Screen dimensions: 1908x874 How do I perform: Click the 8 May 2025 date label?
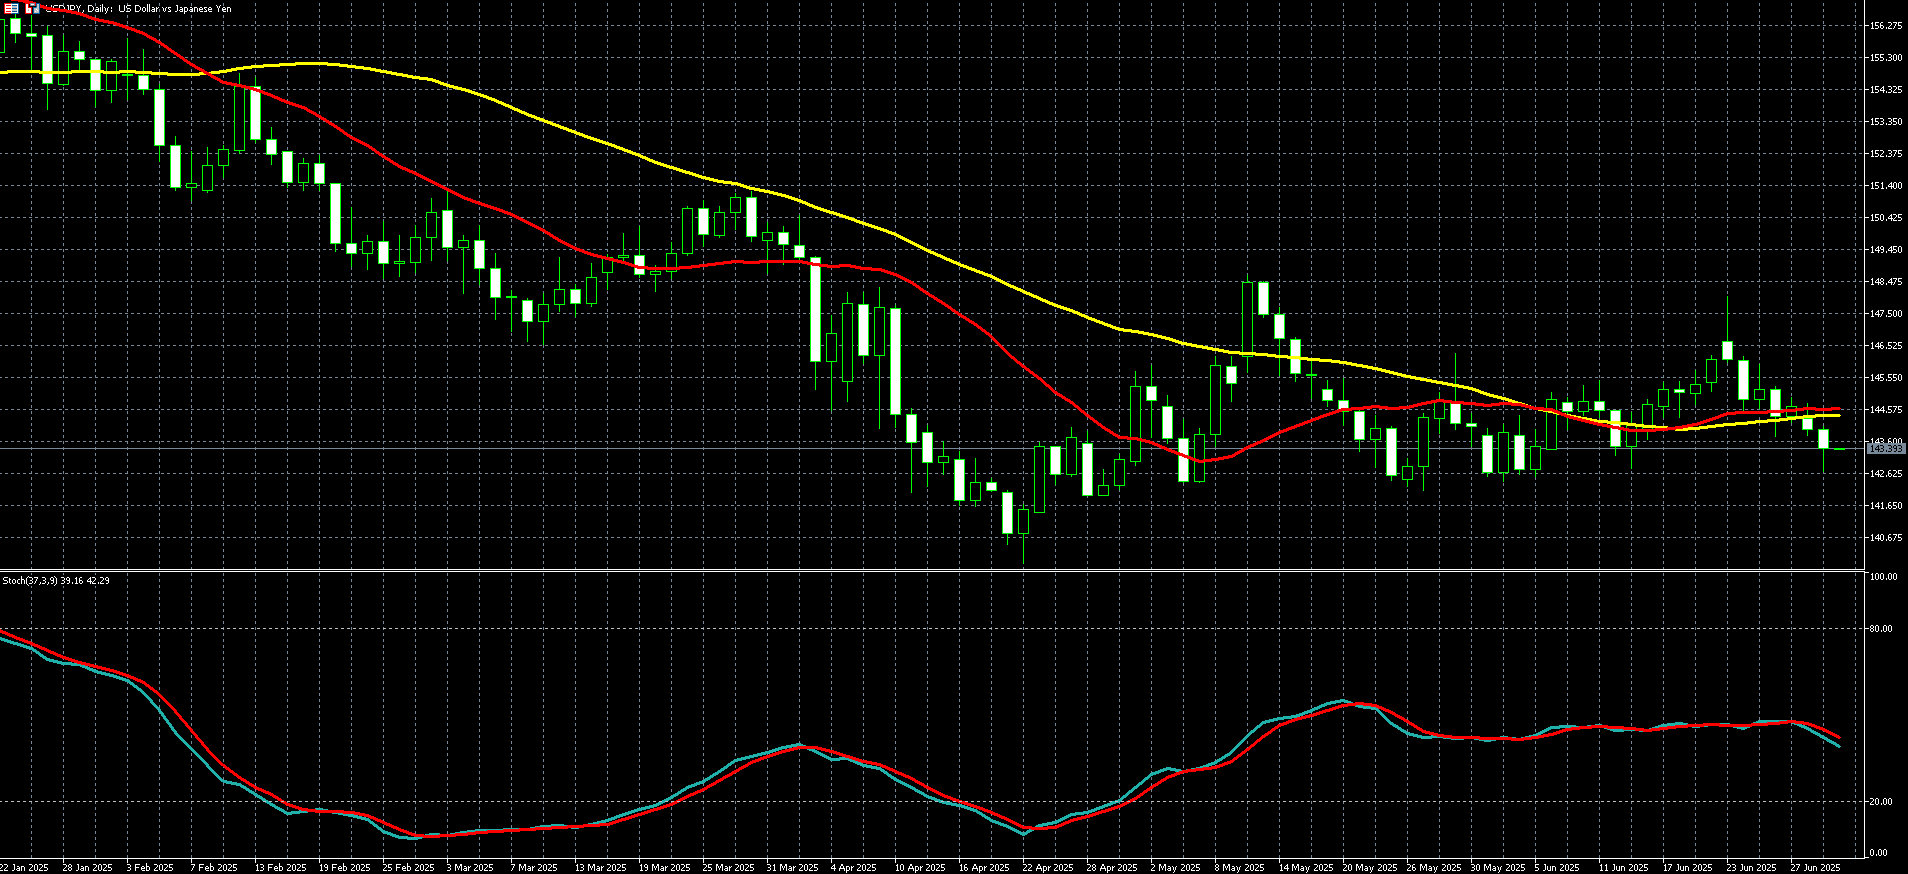pyautogui.click(x=1239, y=868)
